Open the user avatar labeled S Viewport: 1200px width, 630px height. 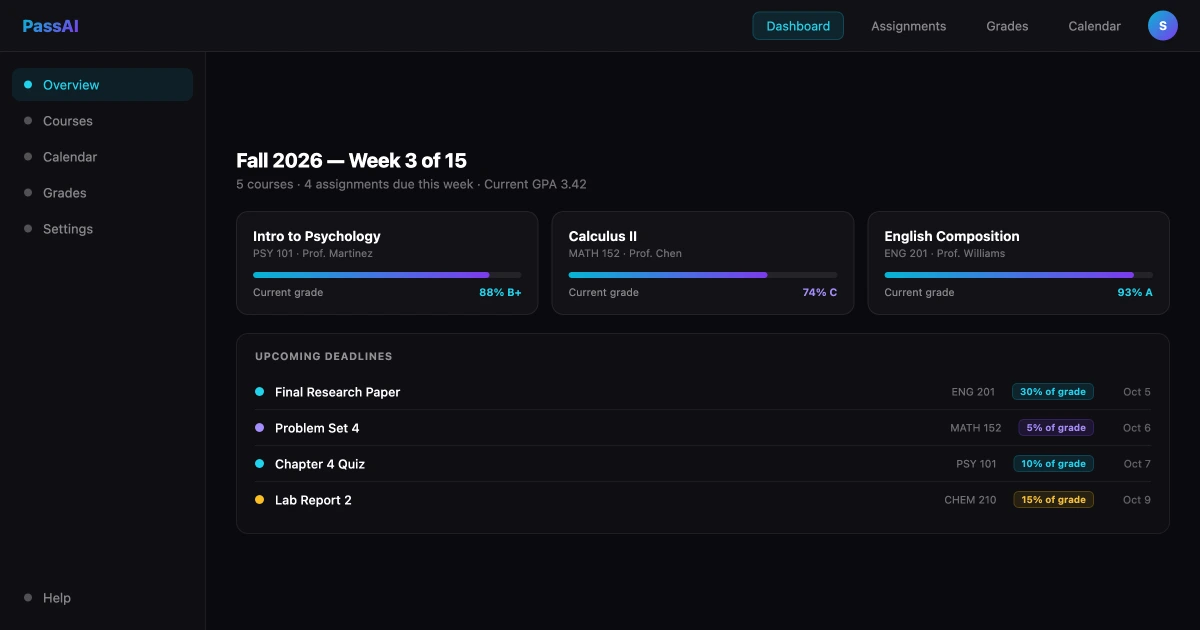tap(1163, 26)
